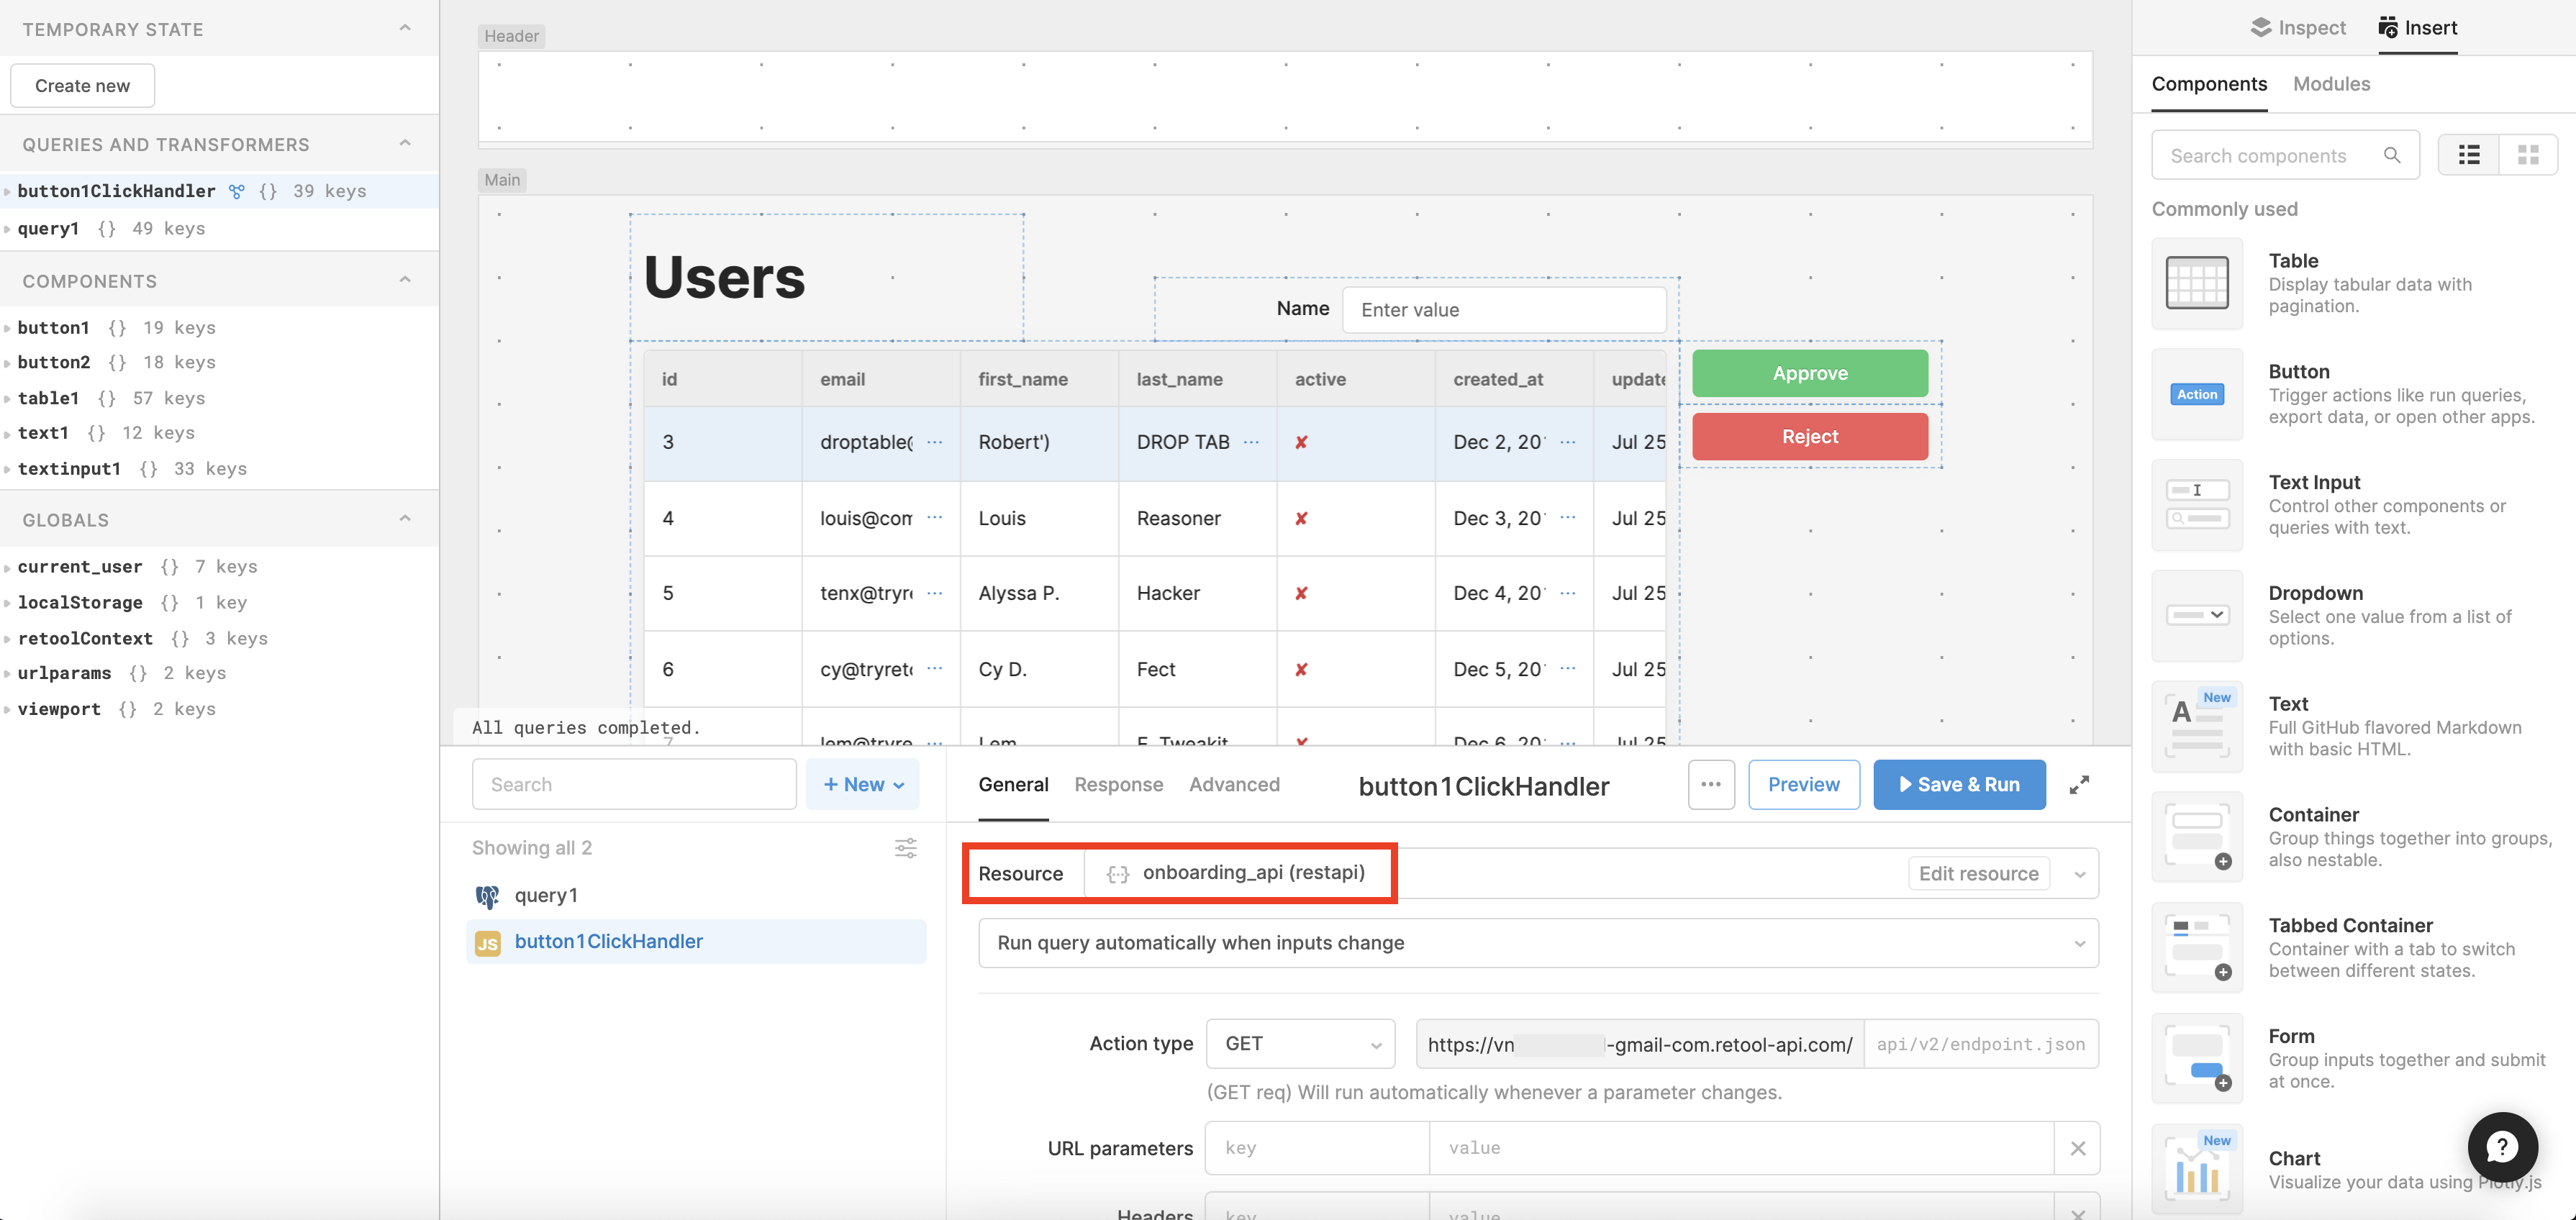The height and width of the screenshot is (1220, 2576).
Task: Switch to the Inspect tab
Action: [2297, 28]
